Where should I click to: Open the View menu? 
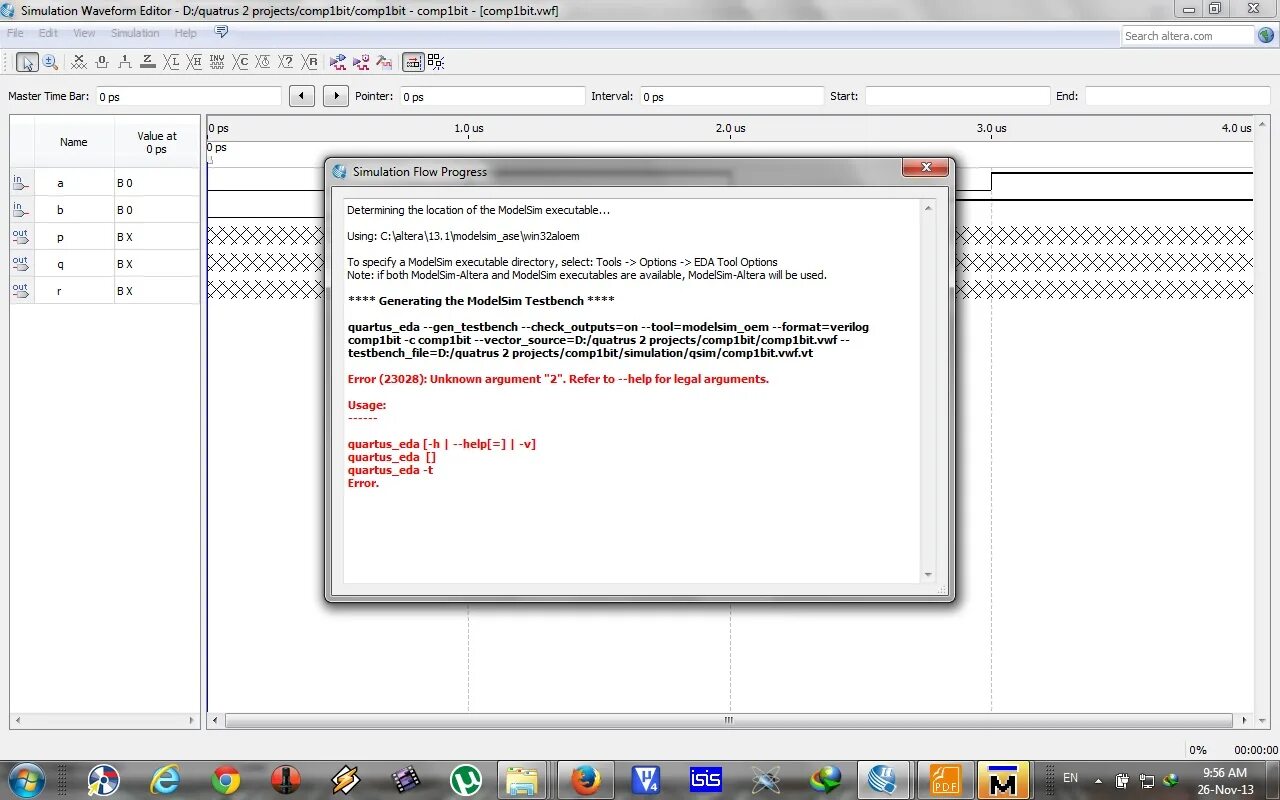pos(84,33)
